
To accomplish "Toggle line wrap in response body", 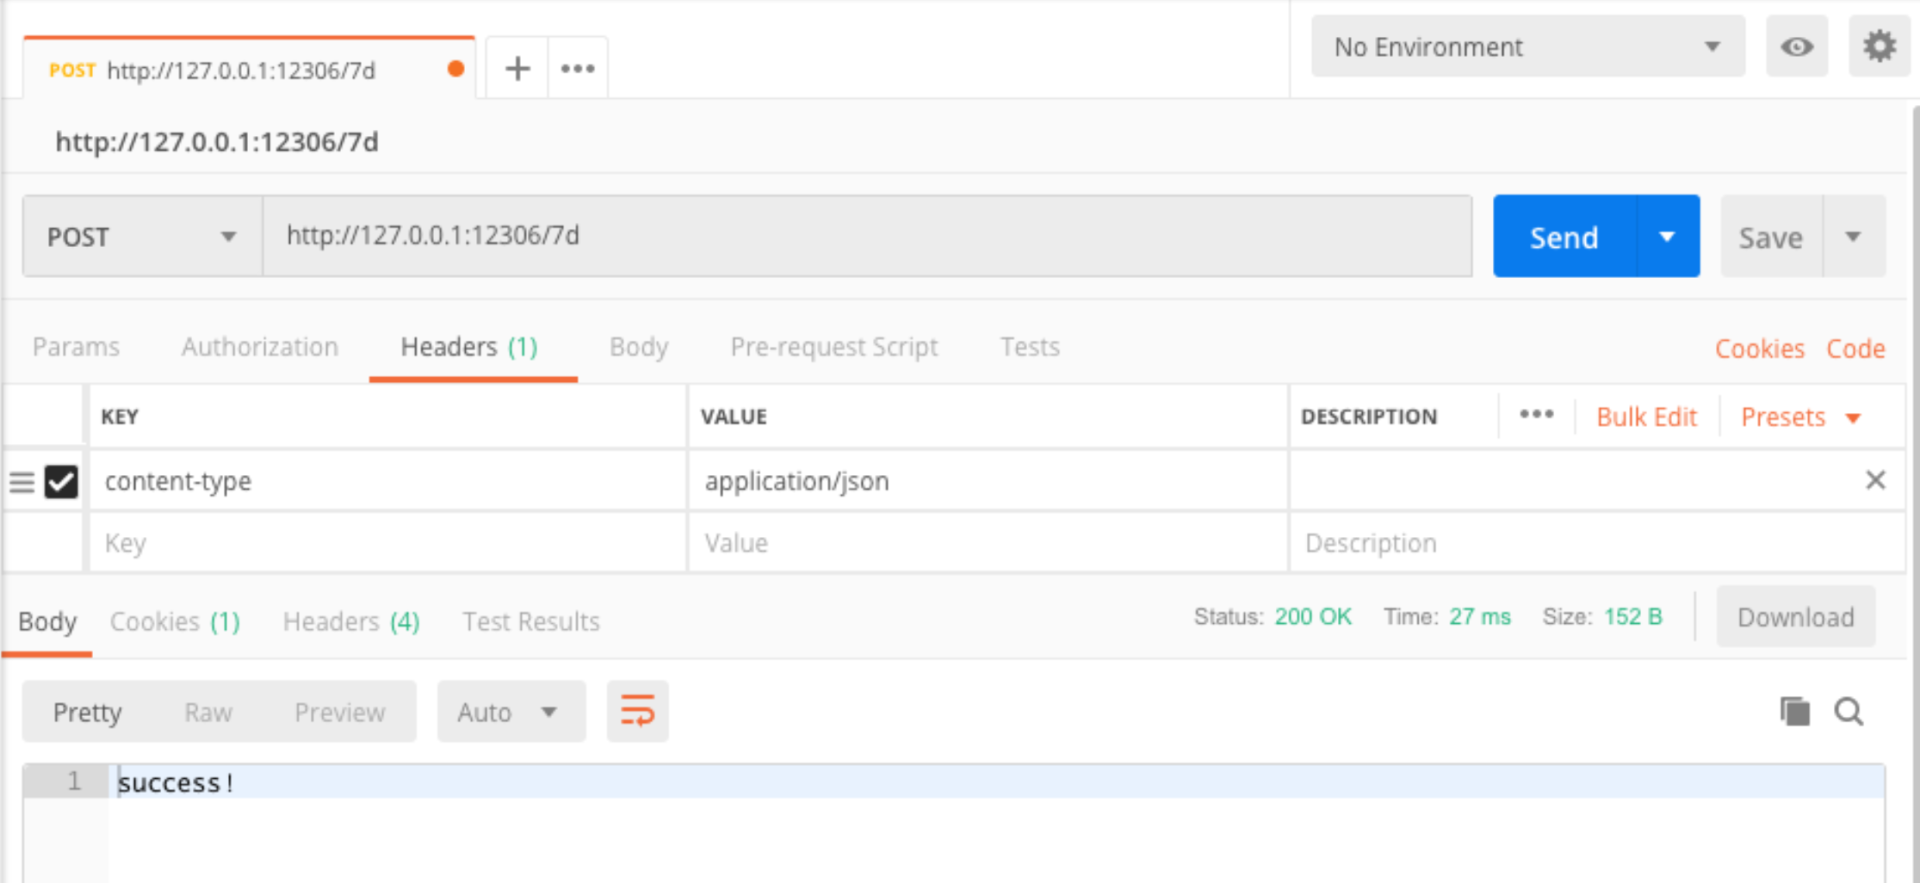I will pos(637,711).
